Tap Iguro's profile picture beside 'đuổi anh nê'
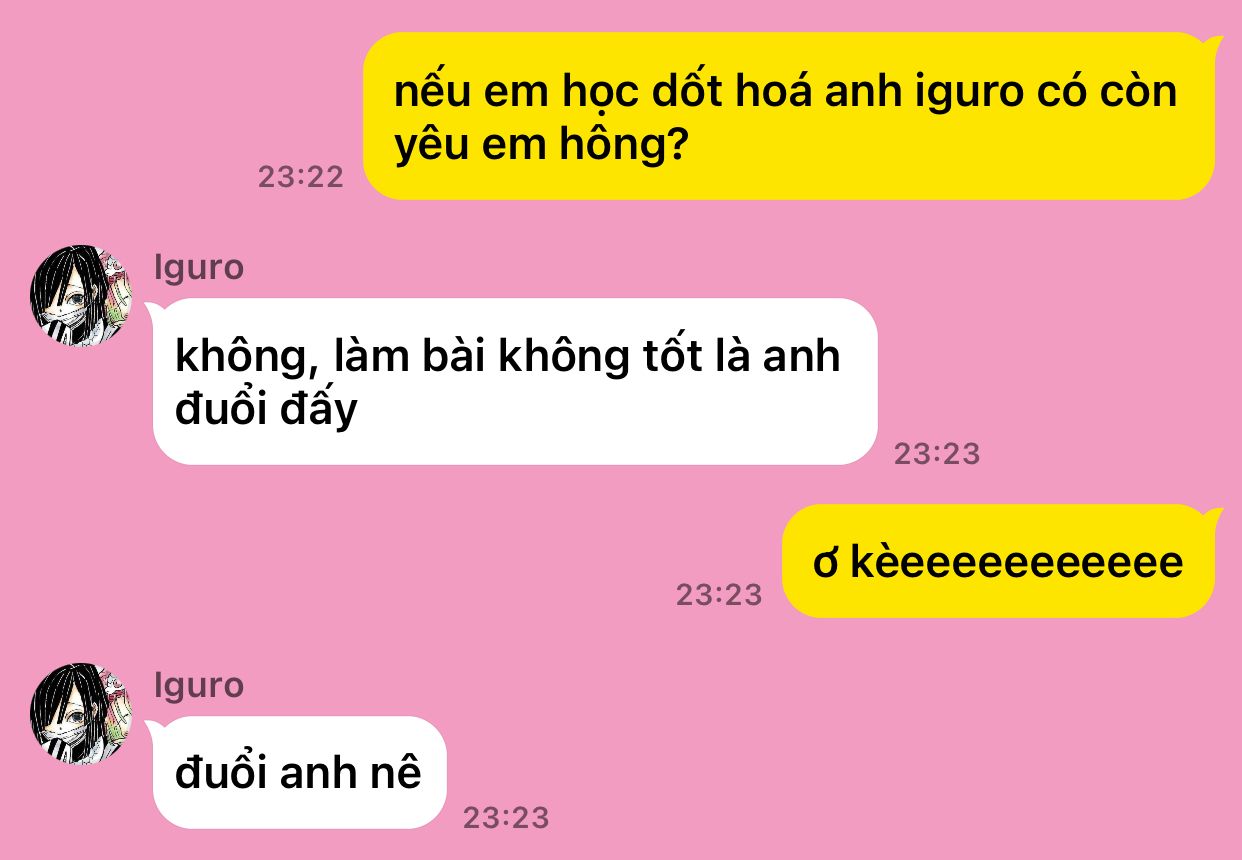The height and width of the screenshot is (860, 1242). click(81, 713)
